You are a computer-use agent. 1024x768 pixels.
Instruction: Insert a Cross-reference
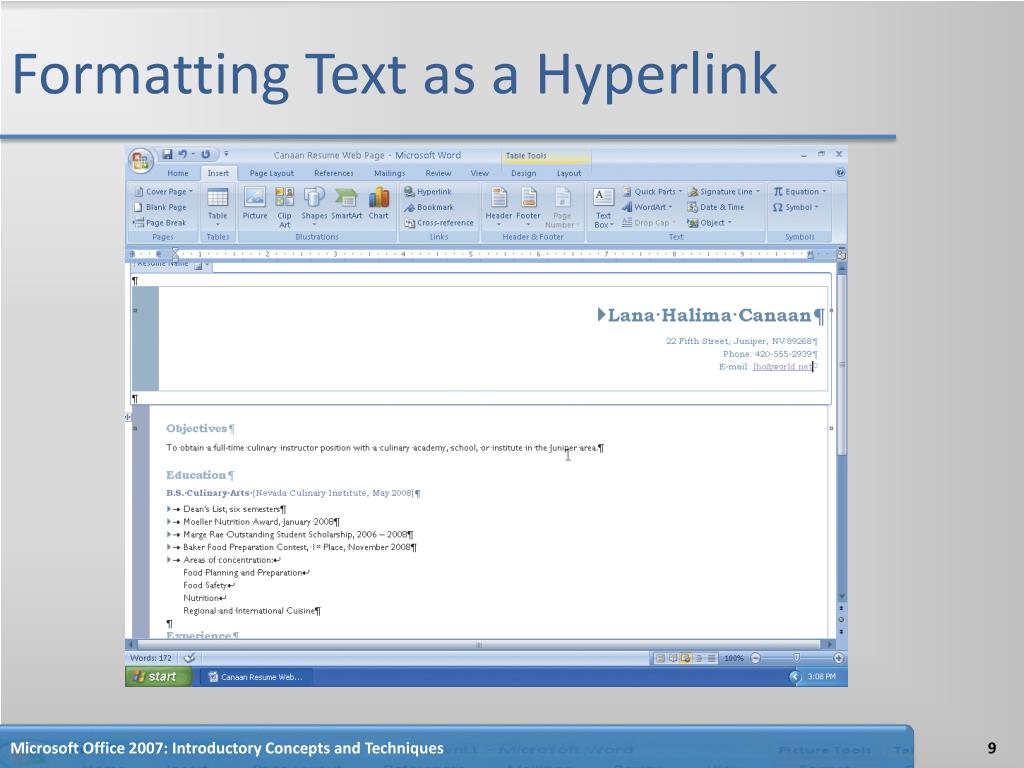tap(438, 223)
